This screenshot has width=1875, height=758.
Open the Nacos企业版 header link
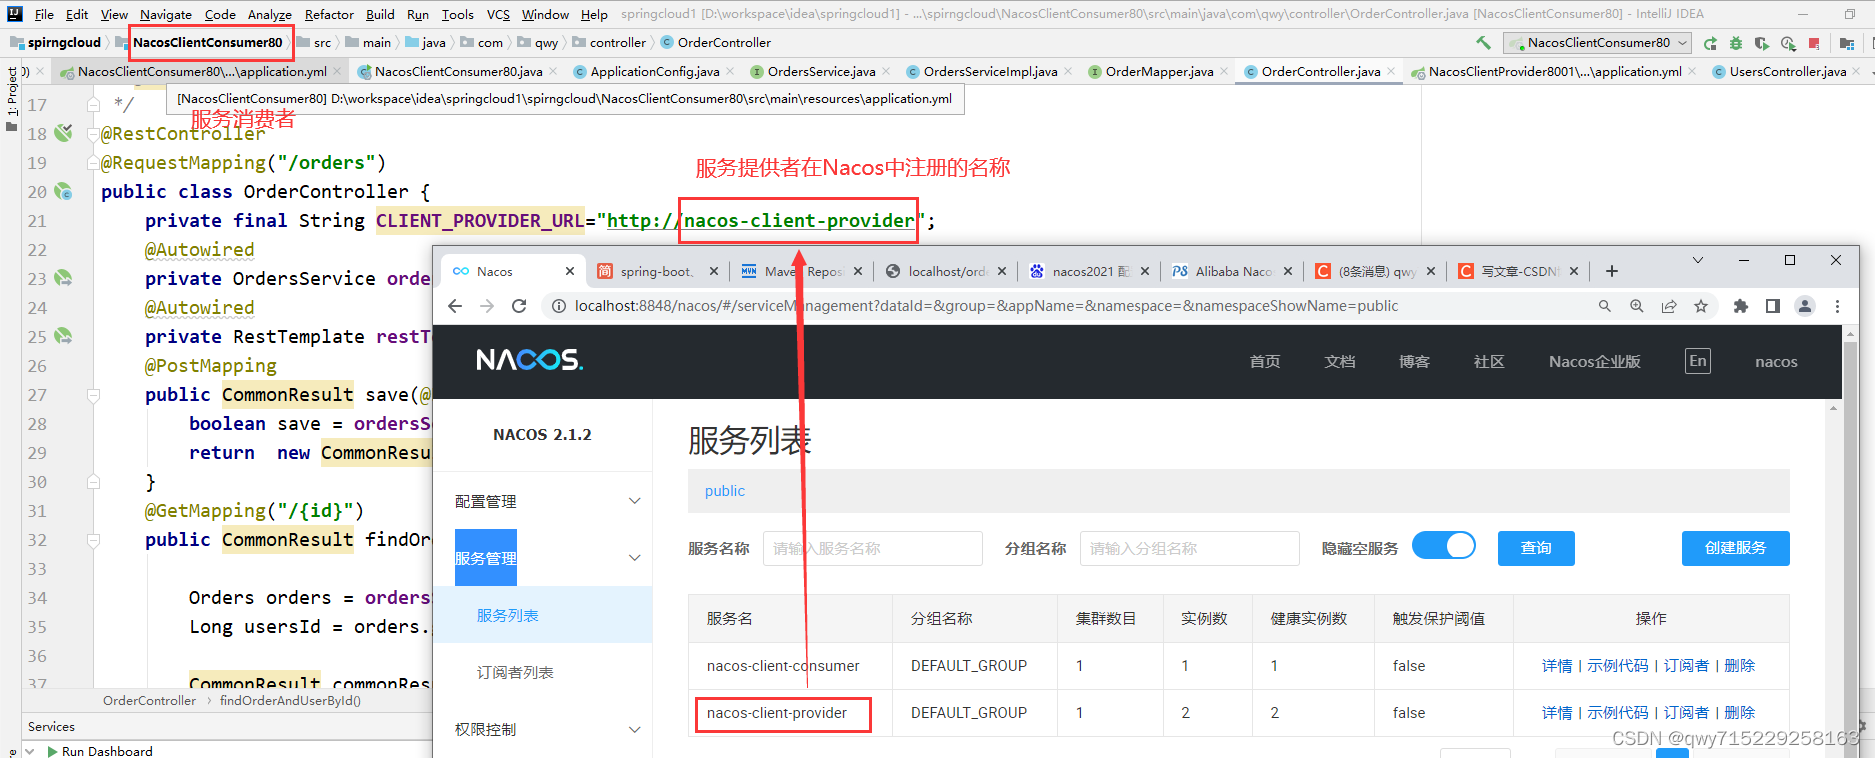[1595, 361]
